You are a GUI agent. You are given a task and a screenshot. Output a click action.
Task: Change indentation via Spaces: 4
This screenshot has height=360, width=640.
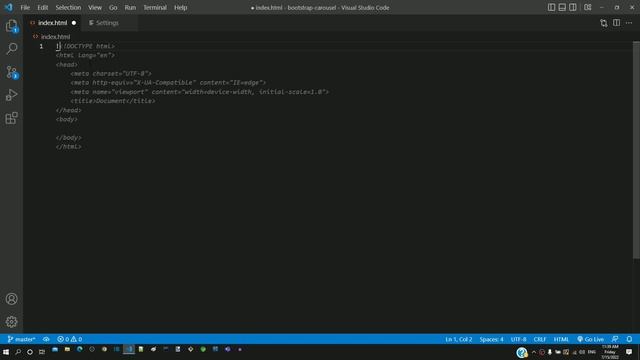pos(491,339)
